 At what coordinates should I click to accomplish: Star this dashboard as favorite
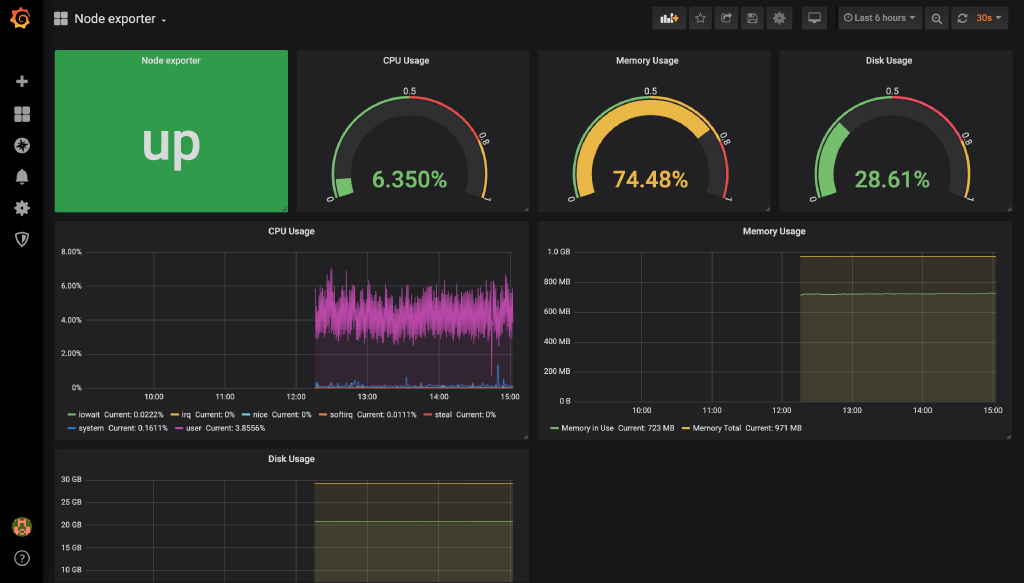[701, 18]
